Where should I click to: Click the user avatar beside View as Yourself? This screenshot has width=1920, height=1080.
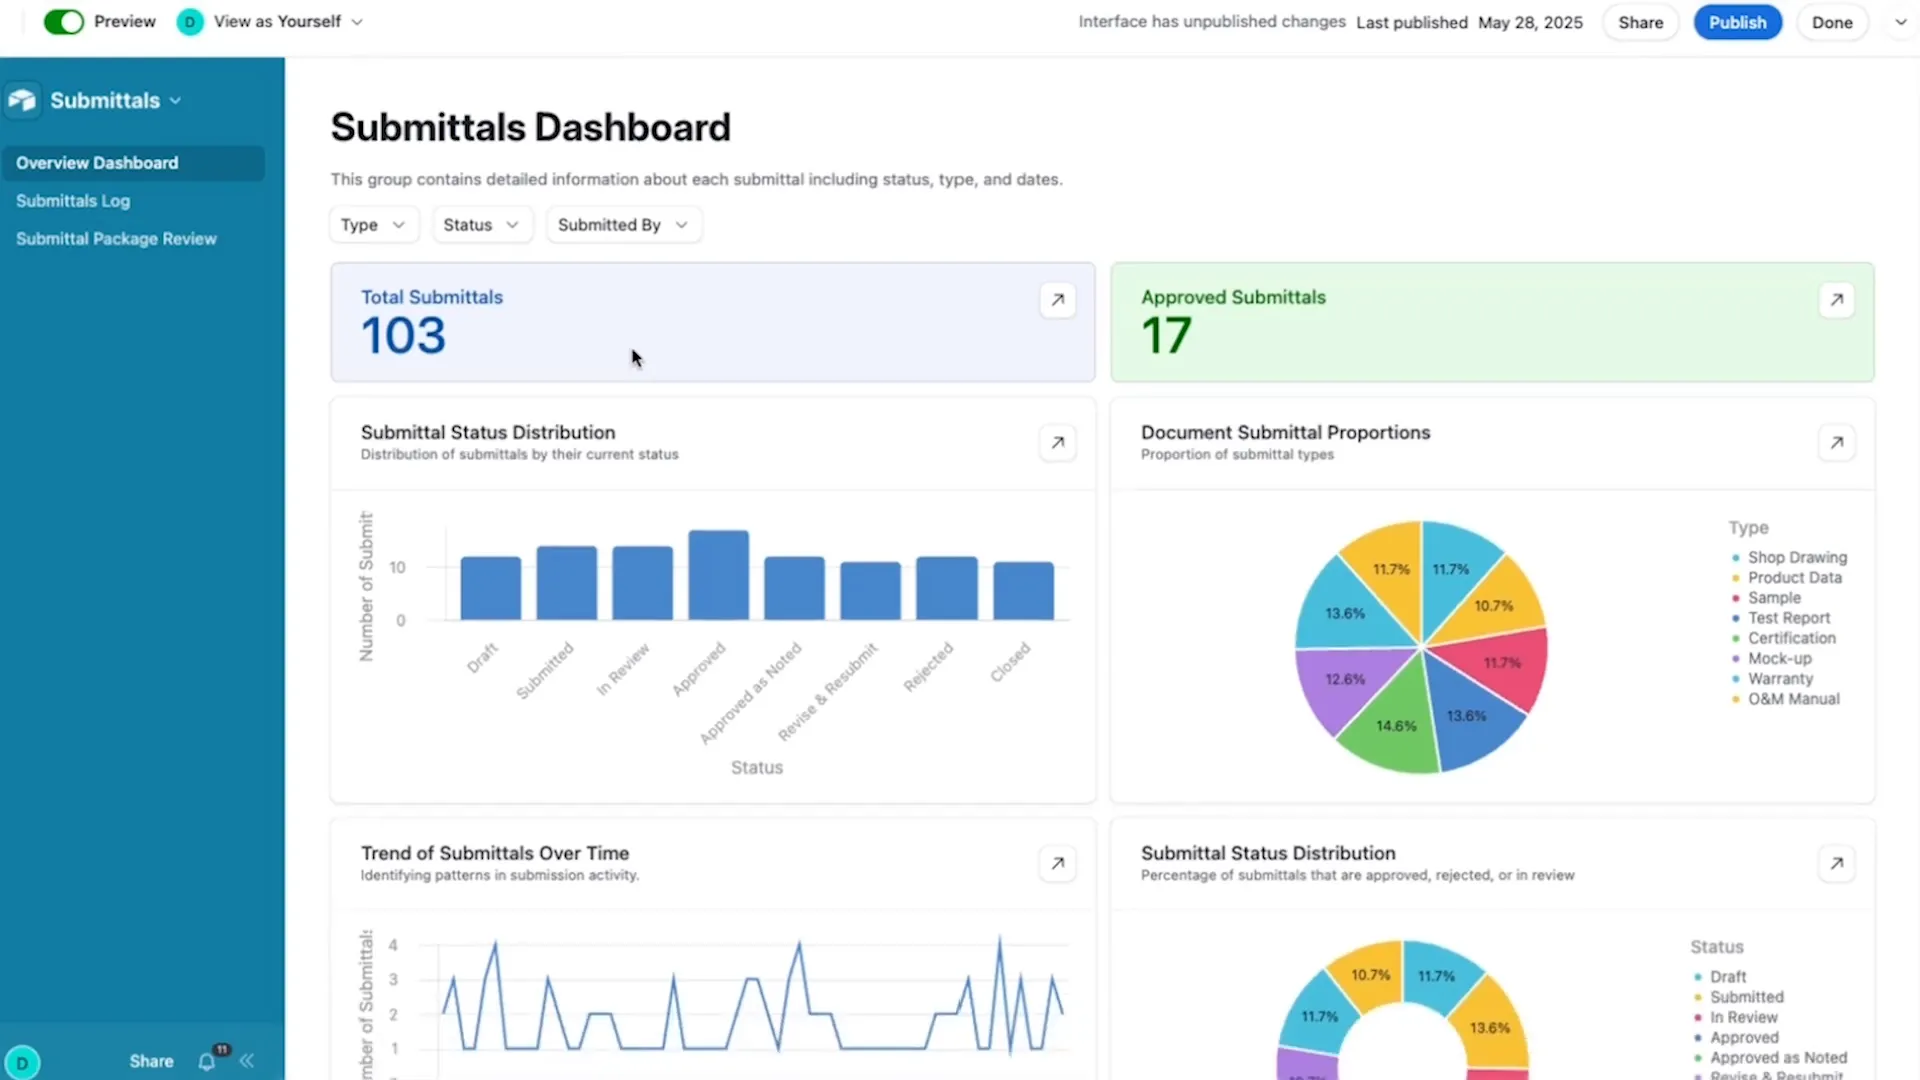click(x=189, y=22)
